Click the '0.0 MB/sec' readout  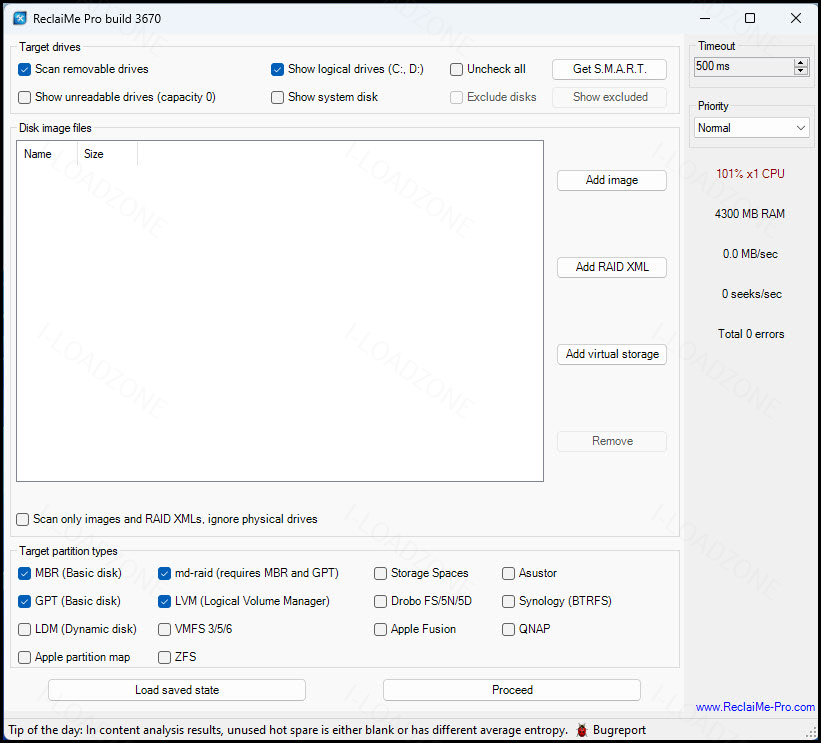click(x=750, y=254)
